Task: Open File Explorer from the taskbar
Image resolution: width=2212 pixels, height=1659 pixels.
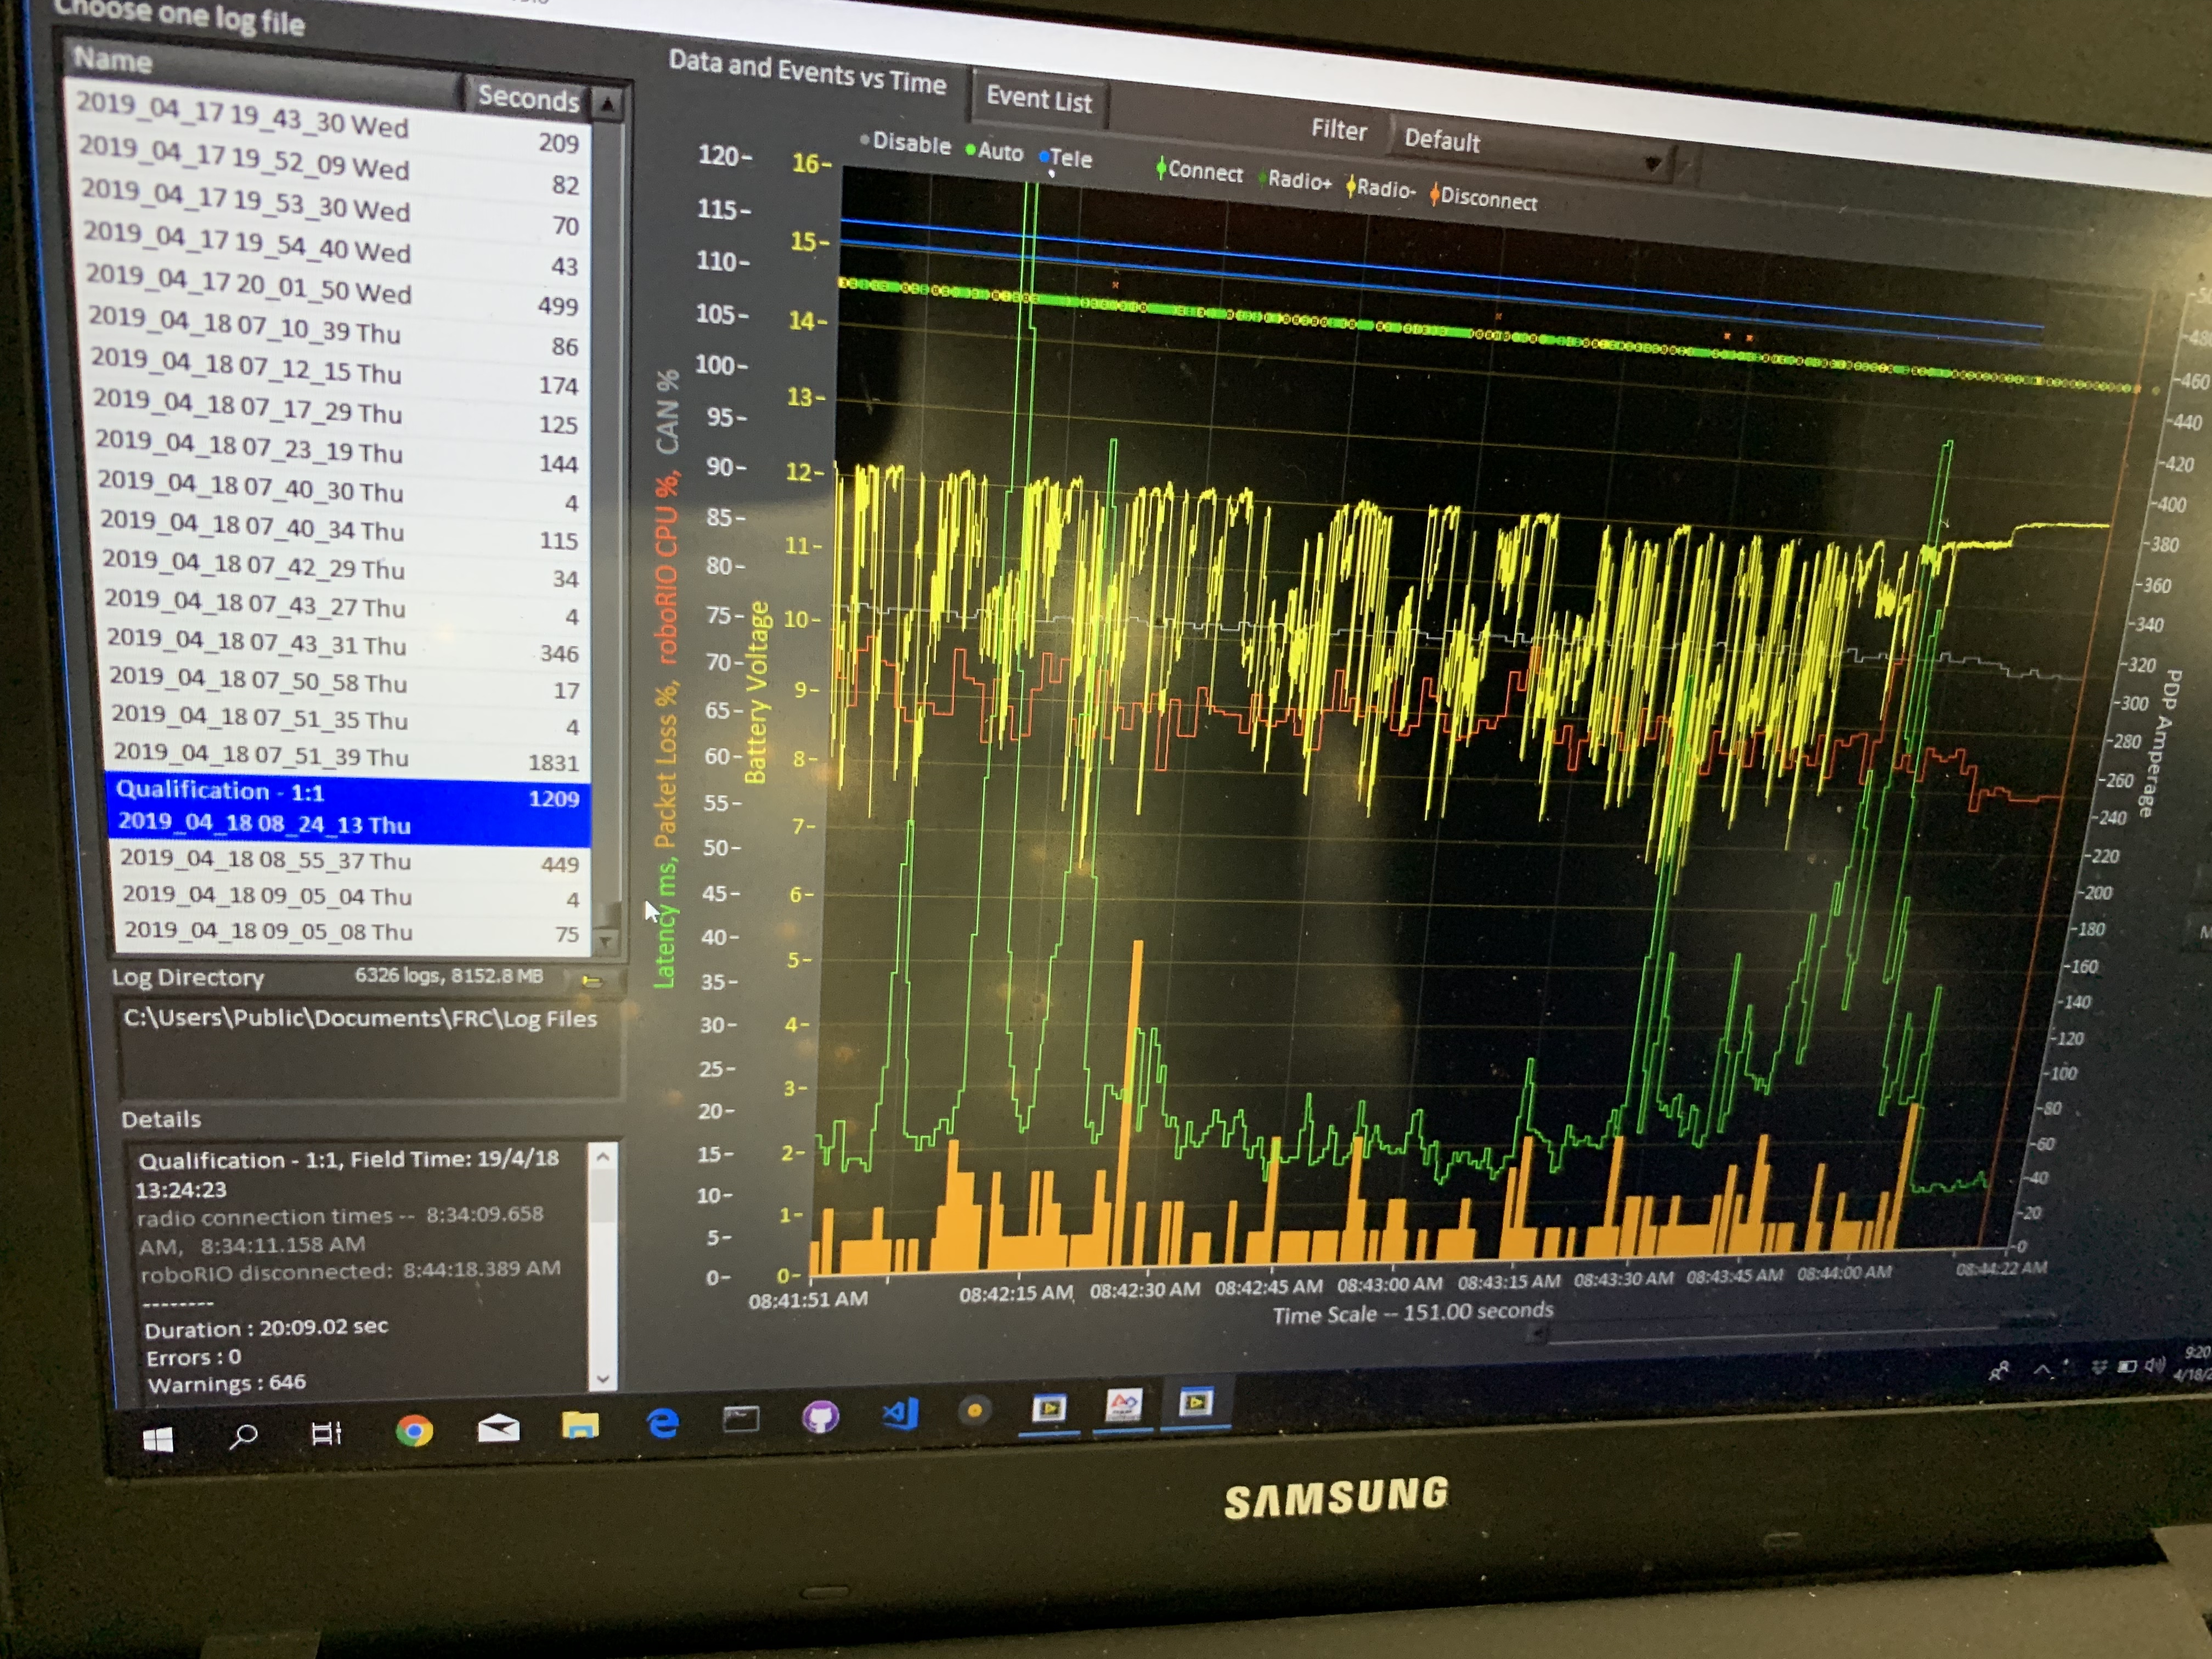Action: [x=580, y=1424]
